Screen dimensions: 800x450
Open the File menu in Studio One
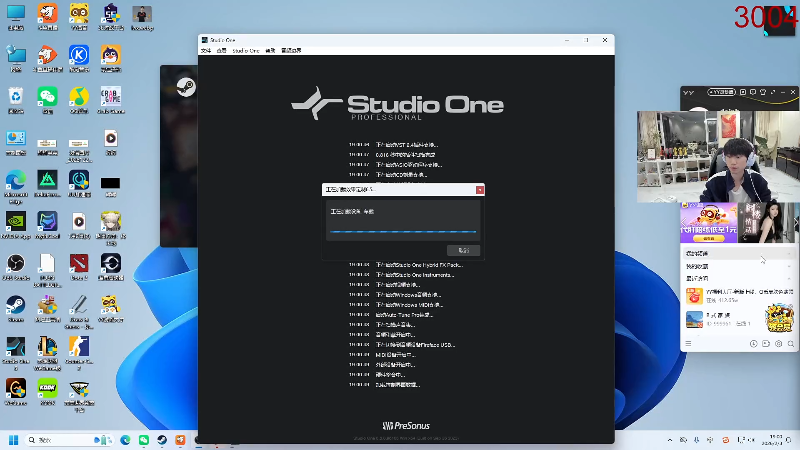[x=206, y=51]
